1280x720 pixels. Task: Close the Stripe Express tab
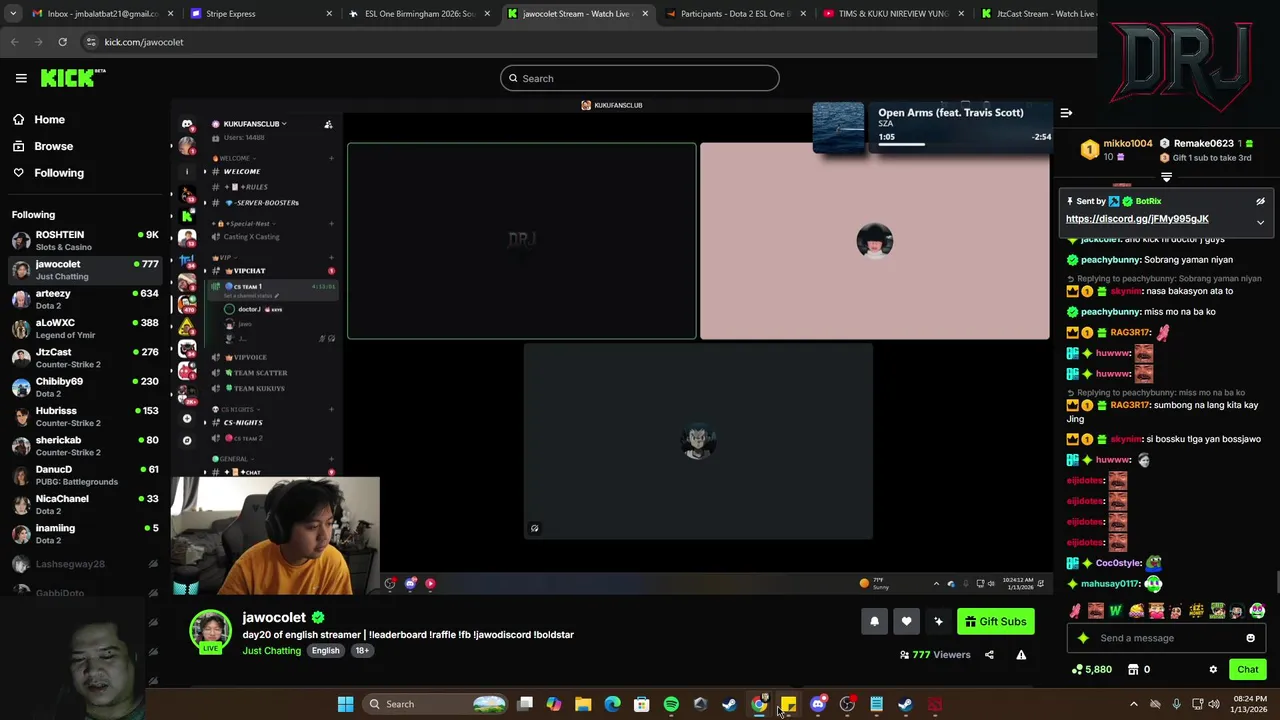[329, 14]
